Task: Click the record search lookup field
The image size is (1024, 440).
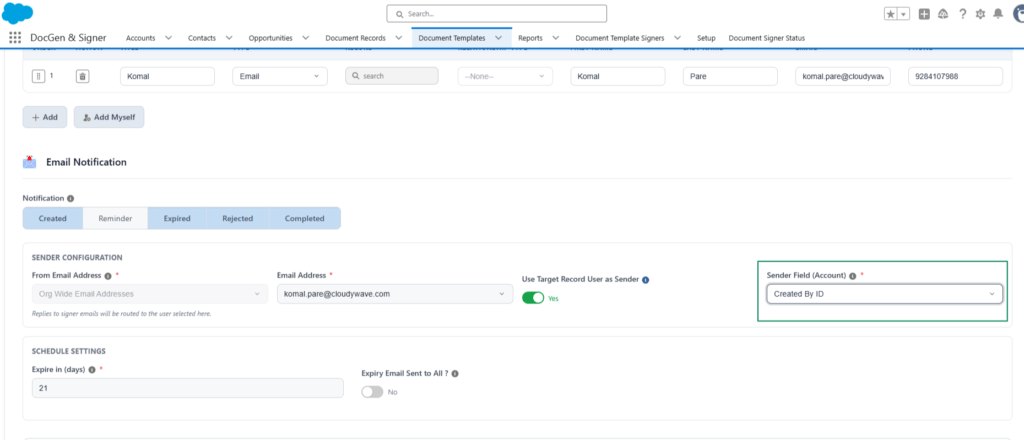Action: click(392, 76)
